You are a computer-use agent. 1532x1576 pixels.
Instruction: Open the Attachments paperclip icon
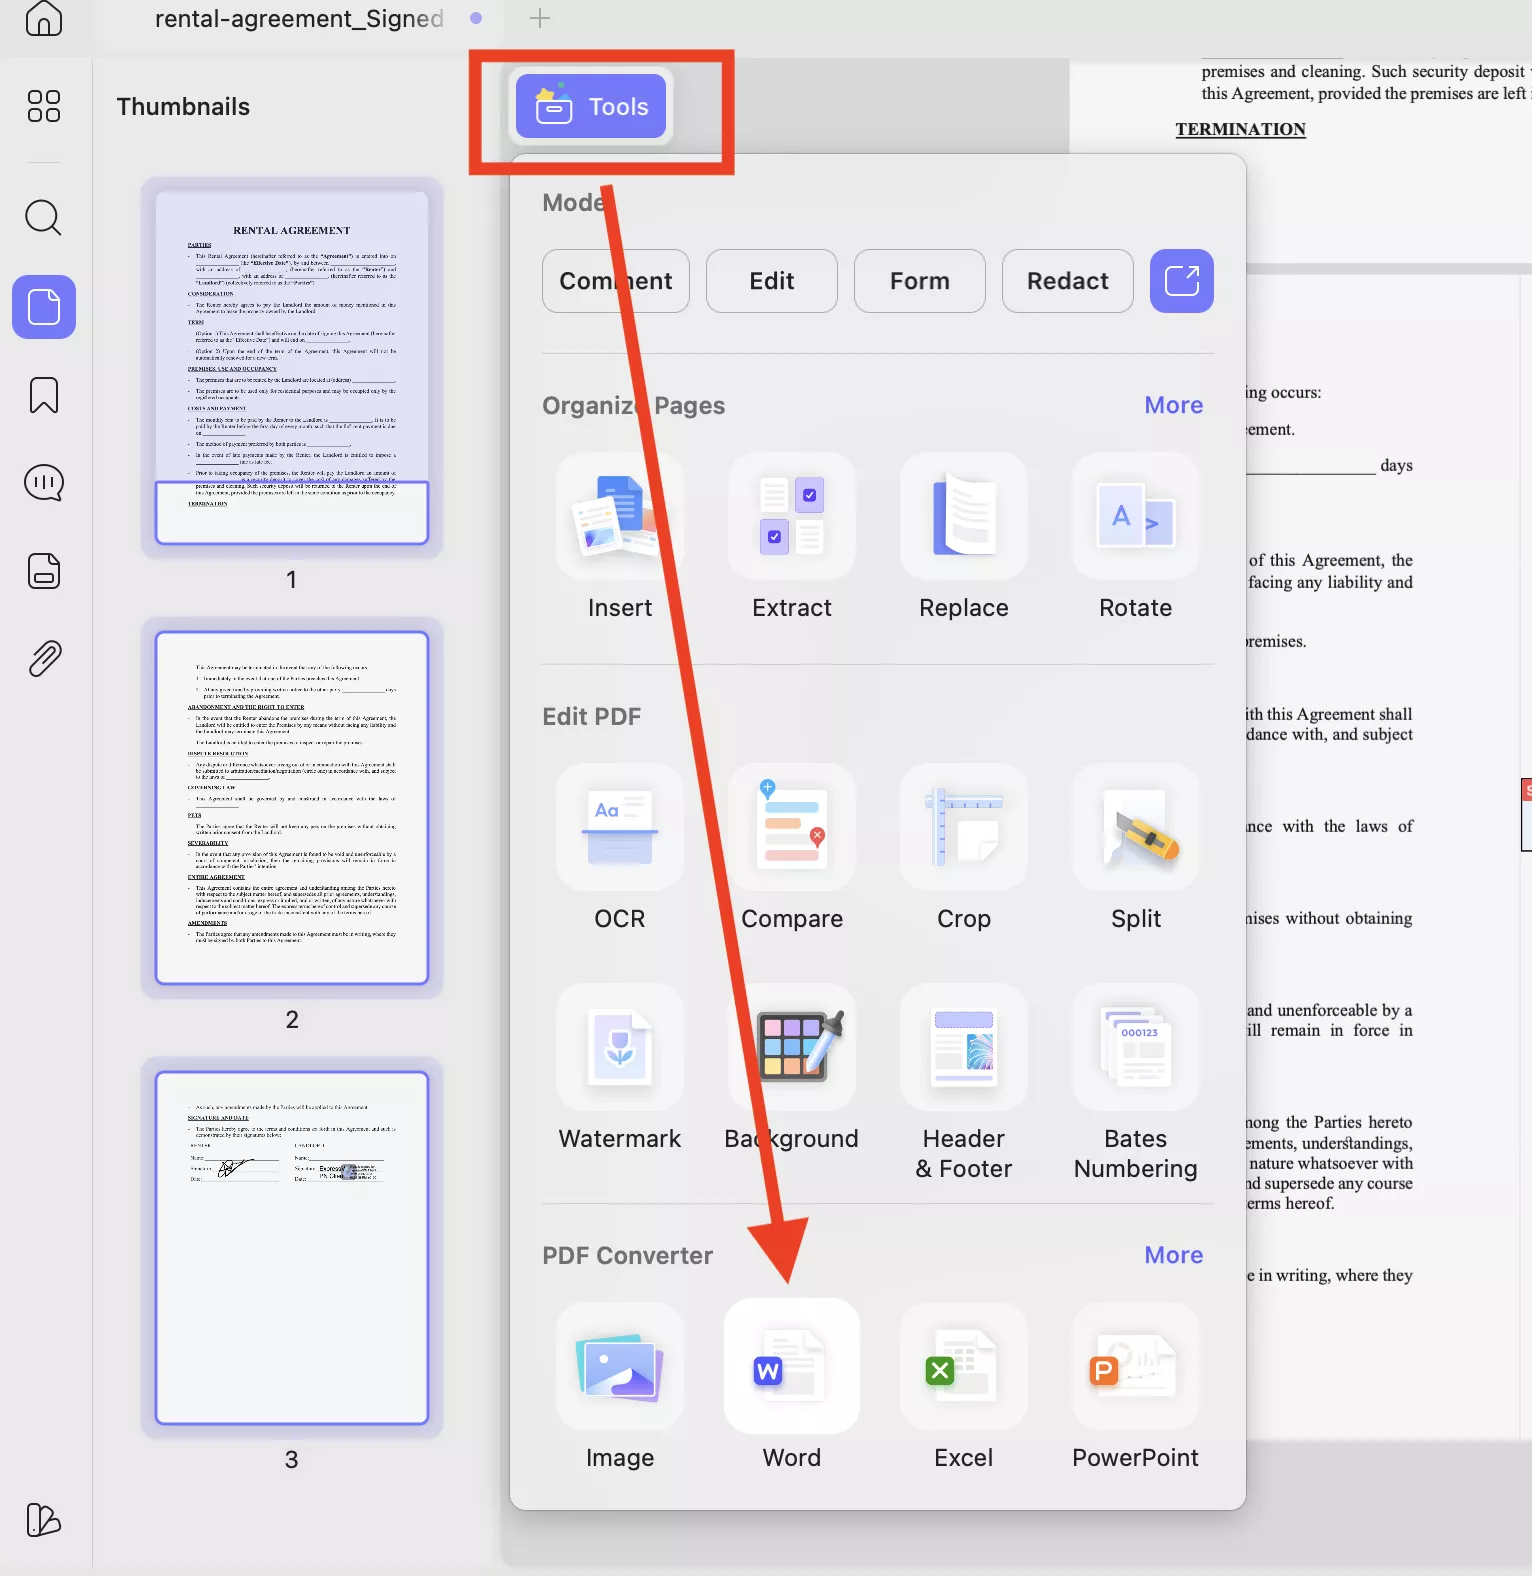(x=44, y=659)
